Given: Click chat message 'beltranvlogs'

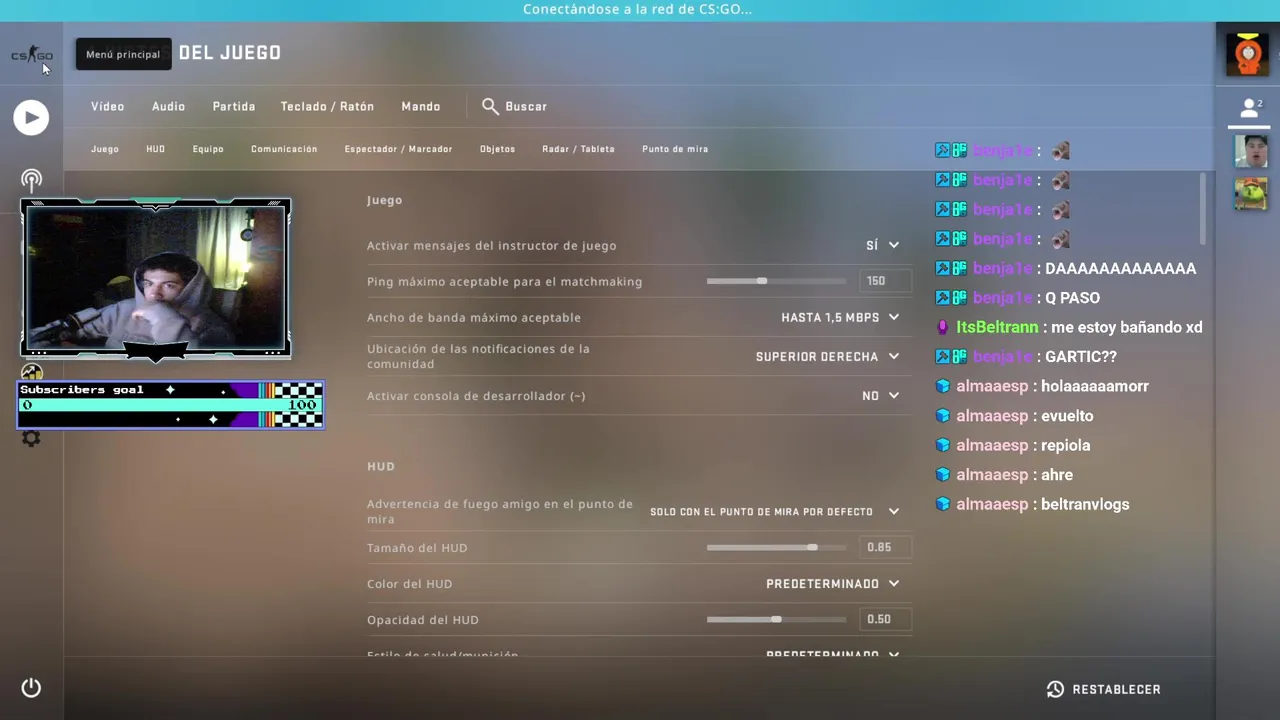Looking at the screenshot, I should (x=1085, y=504).
